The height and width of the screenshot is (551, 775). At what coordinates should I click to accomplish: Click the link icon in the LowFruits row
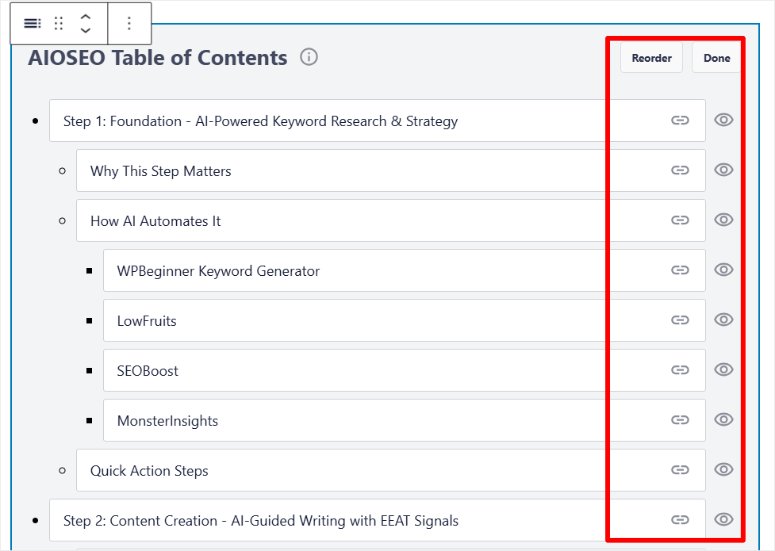coord(680,320)
